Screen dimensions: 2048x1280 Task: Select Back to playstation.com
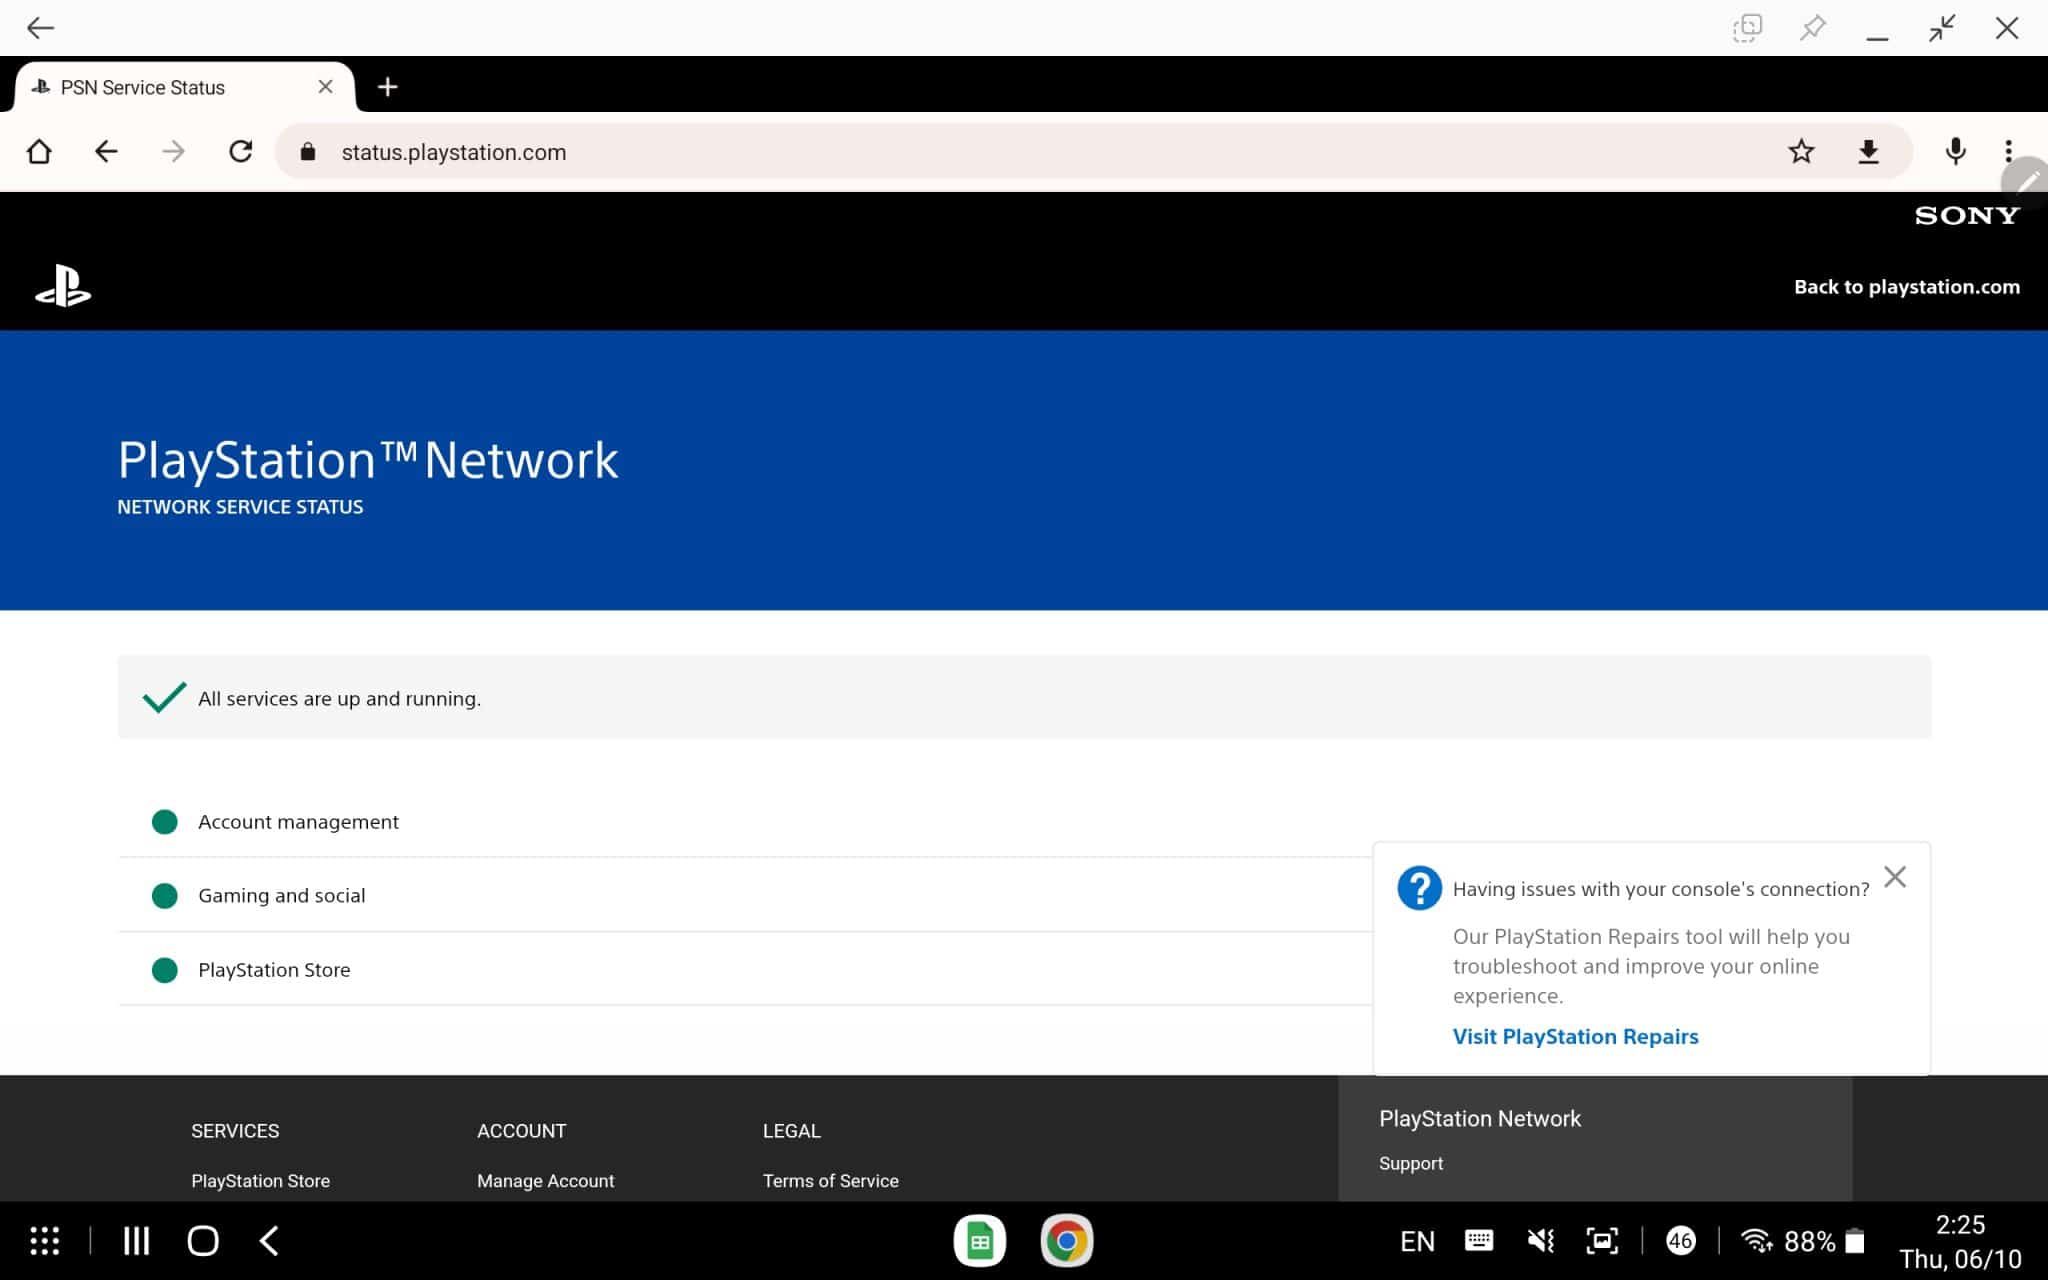tap(1907, 286)
